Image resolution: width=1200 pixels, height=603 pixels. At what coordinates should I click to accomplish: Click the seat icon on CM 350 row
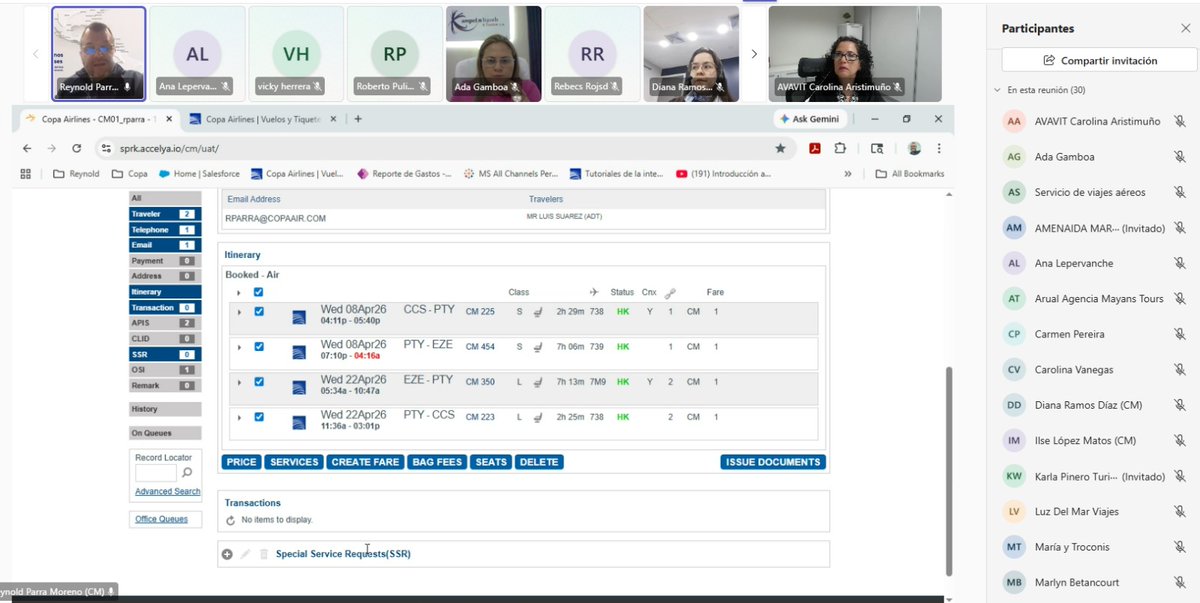tap(537, 382)
